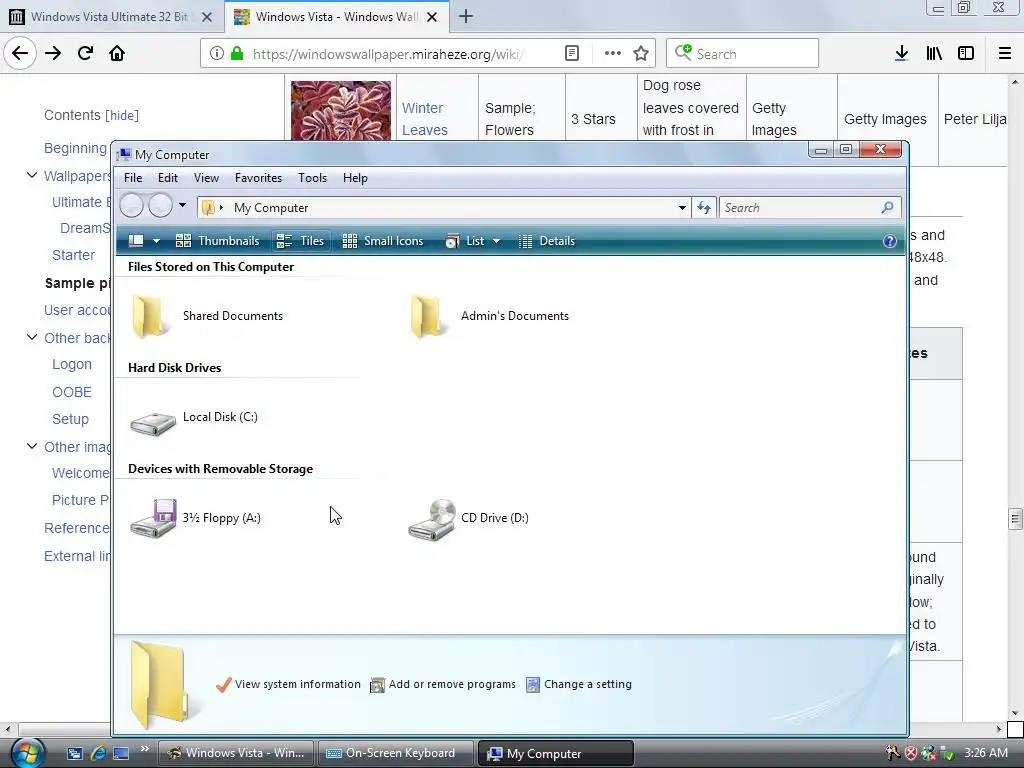The width and height of the screenshot is (1024, 768).
Task: Click the Firefox back arrow button
Action: [20, 53]
